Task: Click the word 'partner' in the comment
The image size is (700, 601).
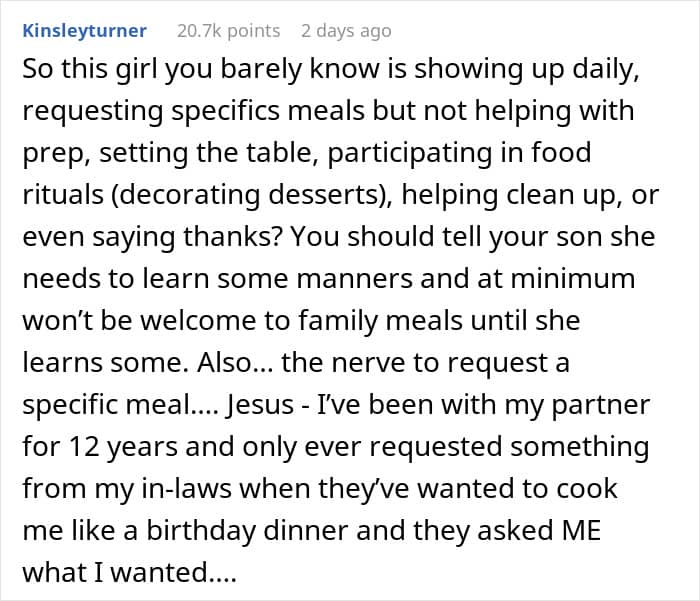Action: (595, 406)
